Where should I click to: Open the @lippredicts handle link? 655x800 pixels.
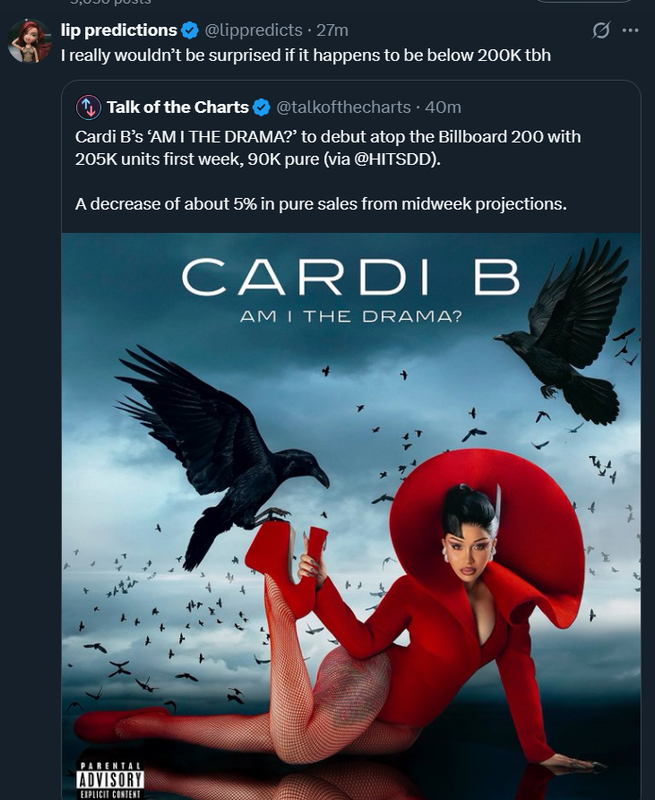pos(254,31)
